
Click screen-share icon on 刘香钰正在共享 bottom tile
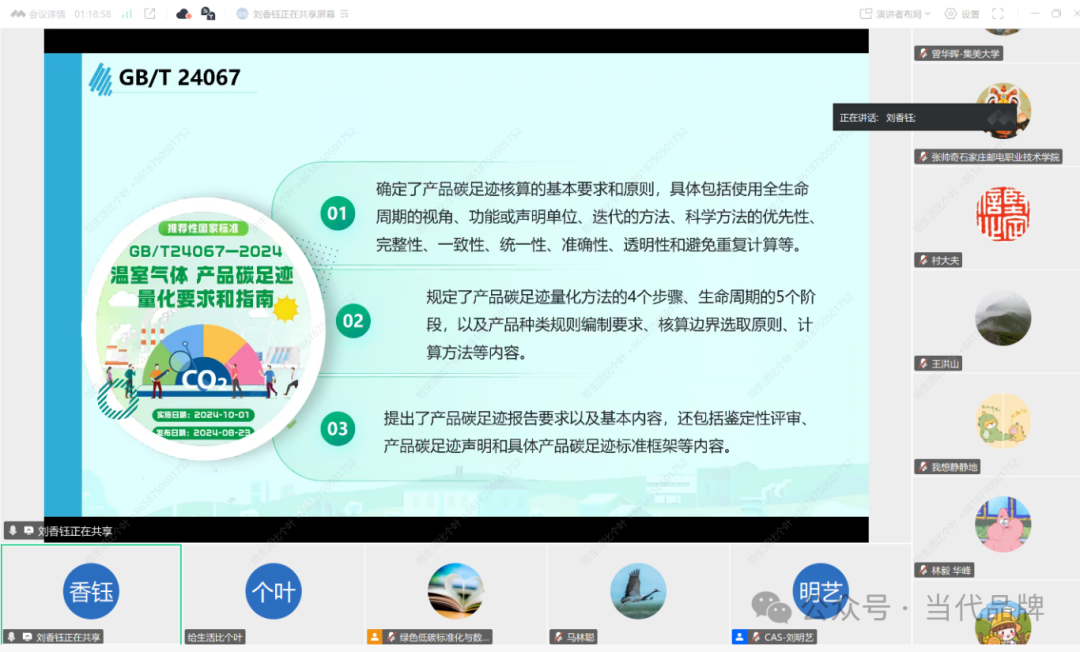(28, 637)
